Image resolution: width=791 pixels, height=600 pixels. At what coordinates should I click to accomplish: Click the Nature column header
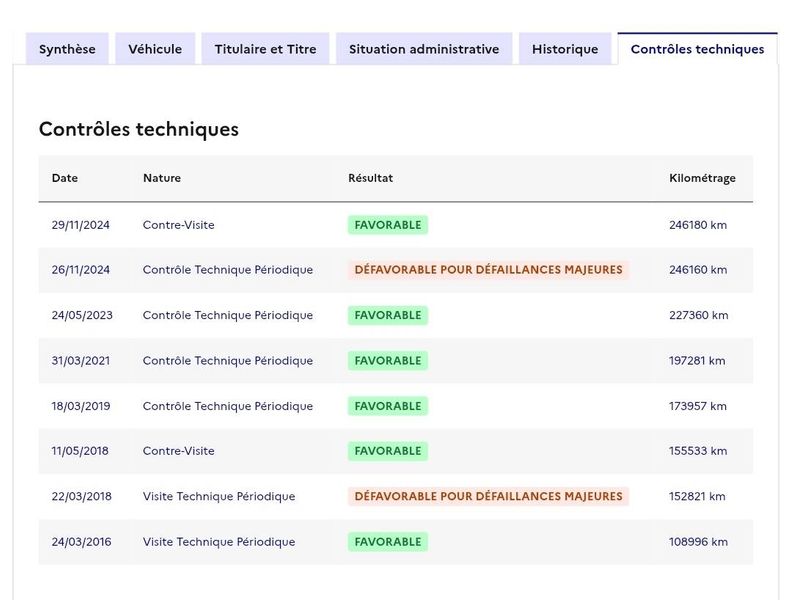tap(162, 178)
